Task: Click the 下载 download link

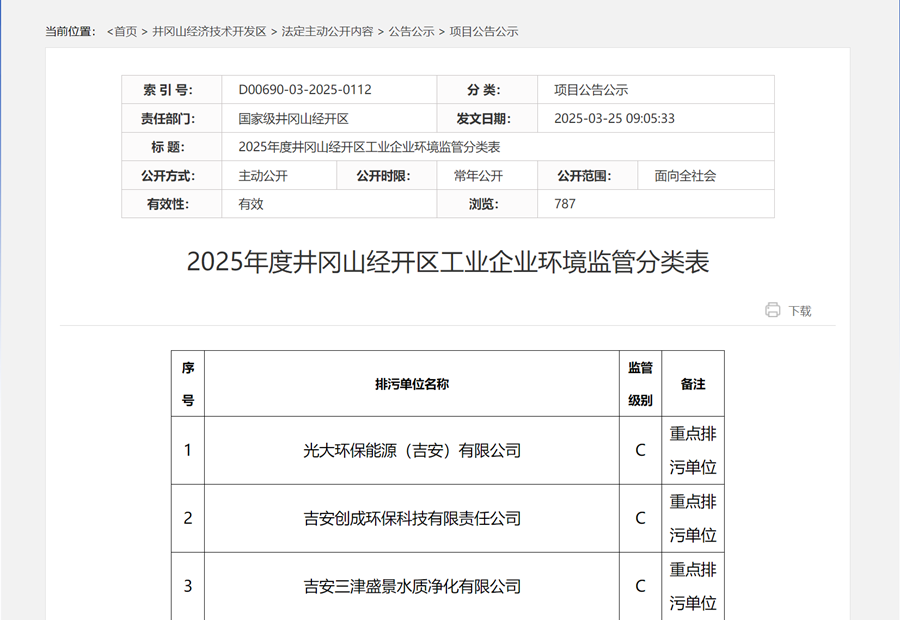Action: [800, 311]
